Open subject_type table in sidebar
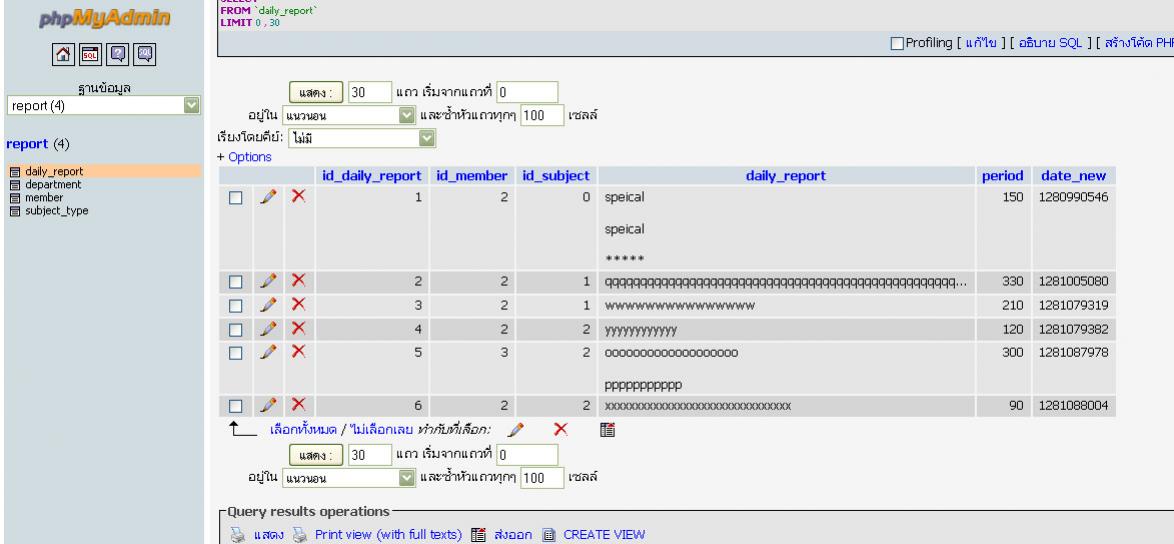Viewport: 1174px width, 544px height. pyautogui.click(x=57, y=211)
